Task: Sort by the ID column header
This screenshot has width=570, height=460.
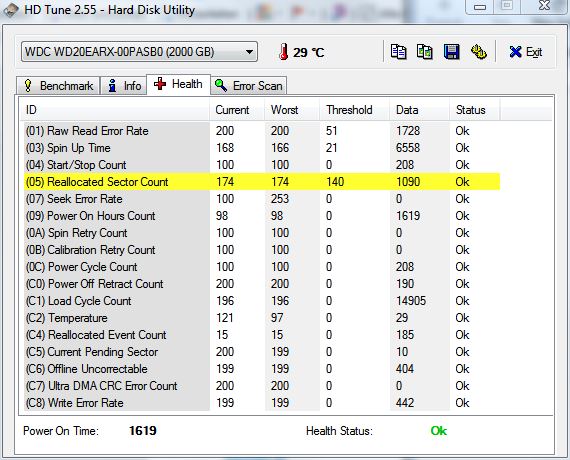Action: [115, 110]
